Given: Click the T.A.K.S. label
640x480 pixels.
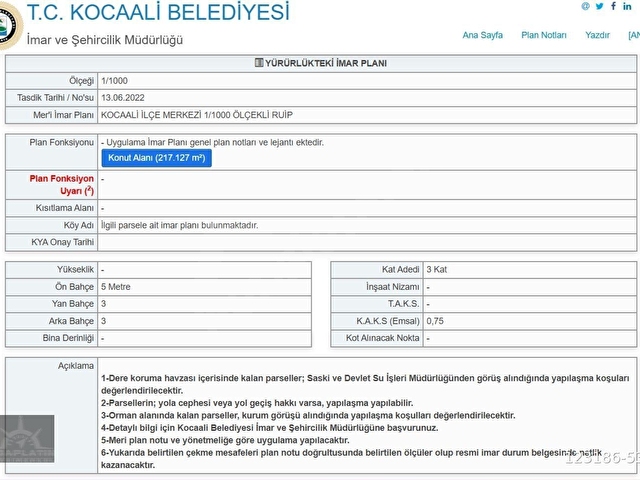Looking at the screenshot, I should click(x=404, y=304).
